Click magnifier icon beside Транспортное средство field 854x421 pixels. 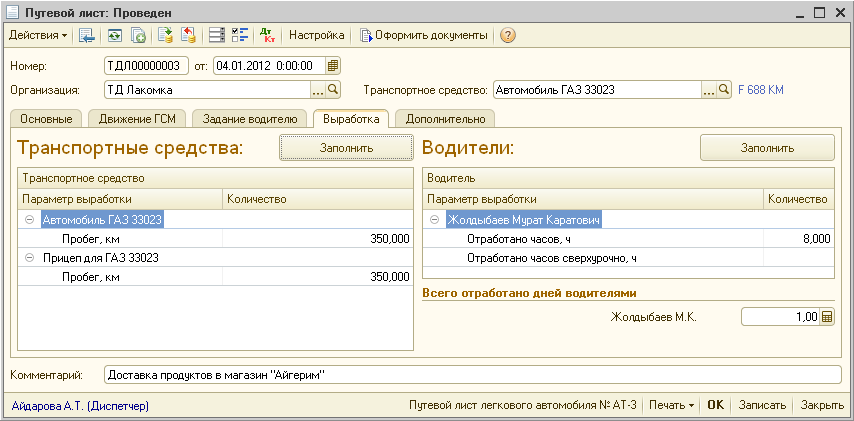(724, 90)
